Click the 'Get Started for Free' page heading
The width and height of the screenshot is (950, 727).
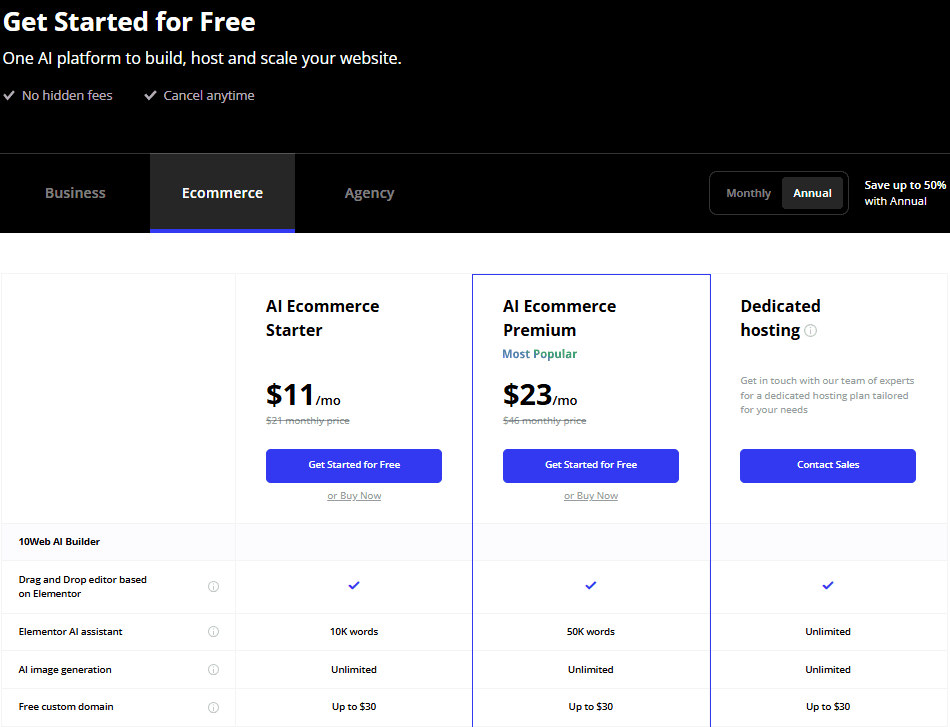[x=129, y=22]
